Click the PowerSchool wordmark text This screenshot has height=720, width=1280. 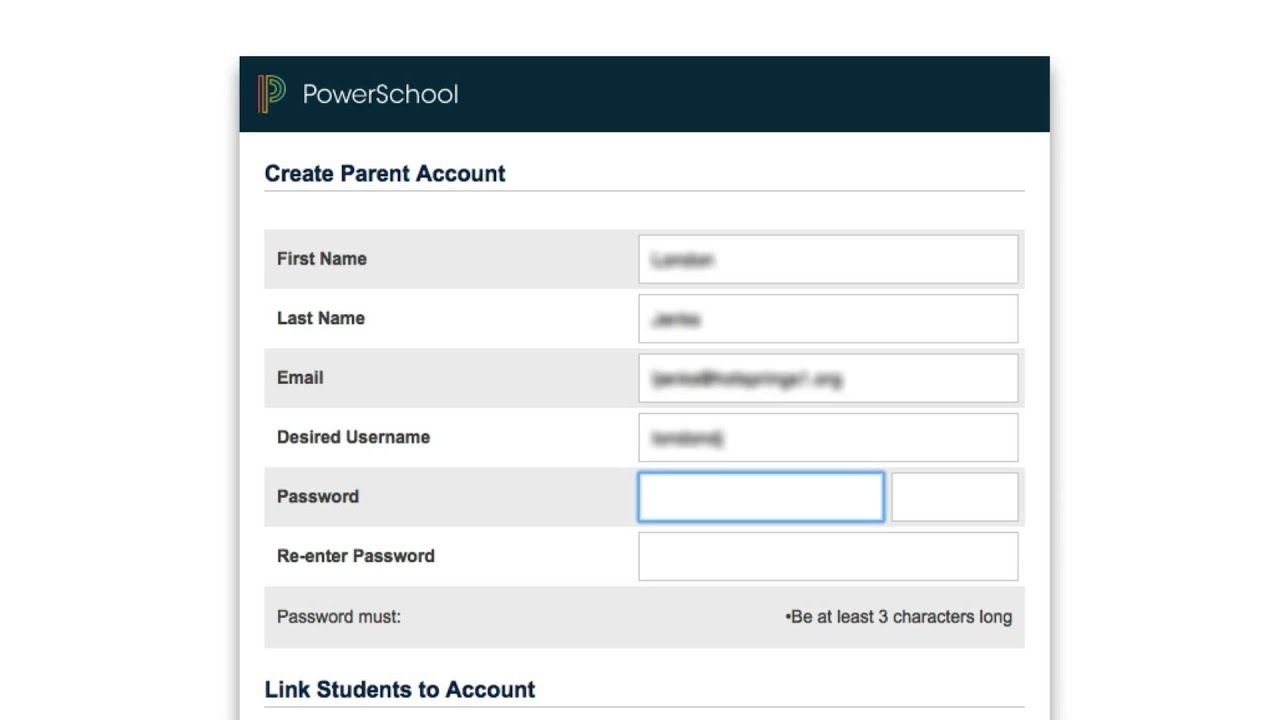pos(380,94)
